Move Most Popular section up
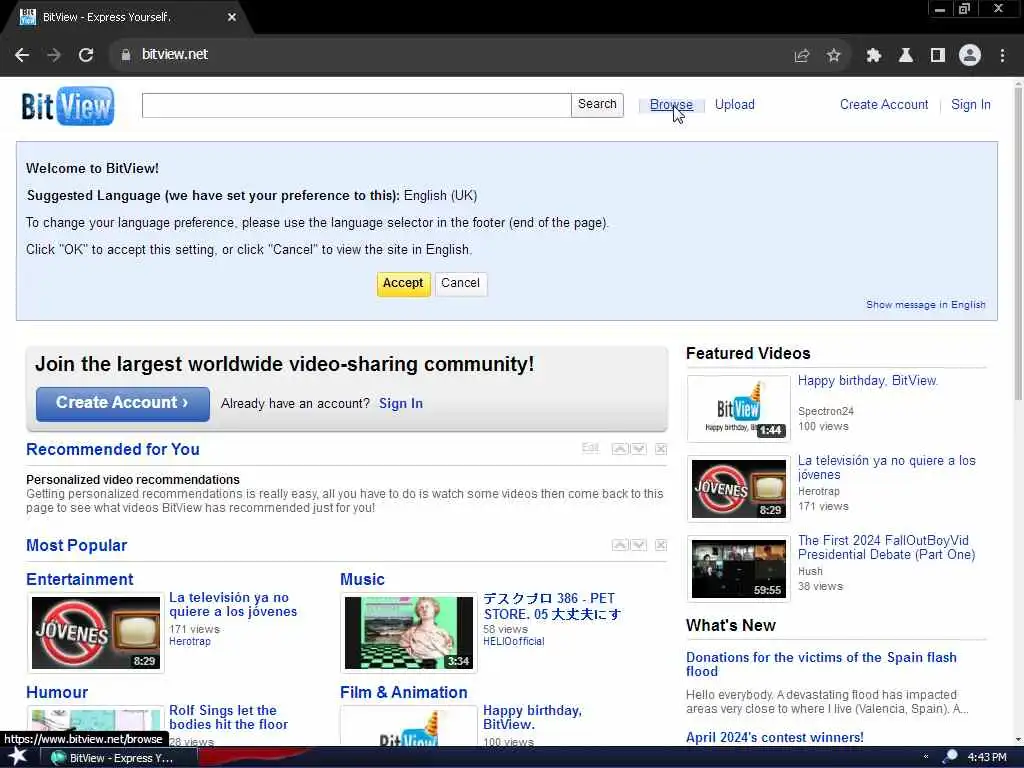The height and width of the screenshot is (768, 1024). (620, 545)
